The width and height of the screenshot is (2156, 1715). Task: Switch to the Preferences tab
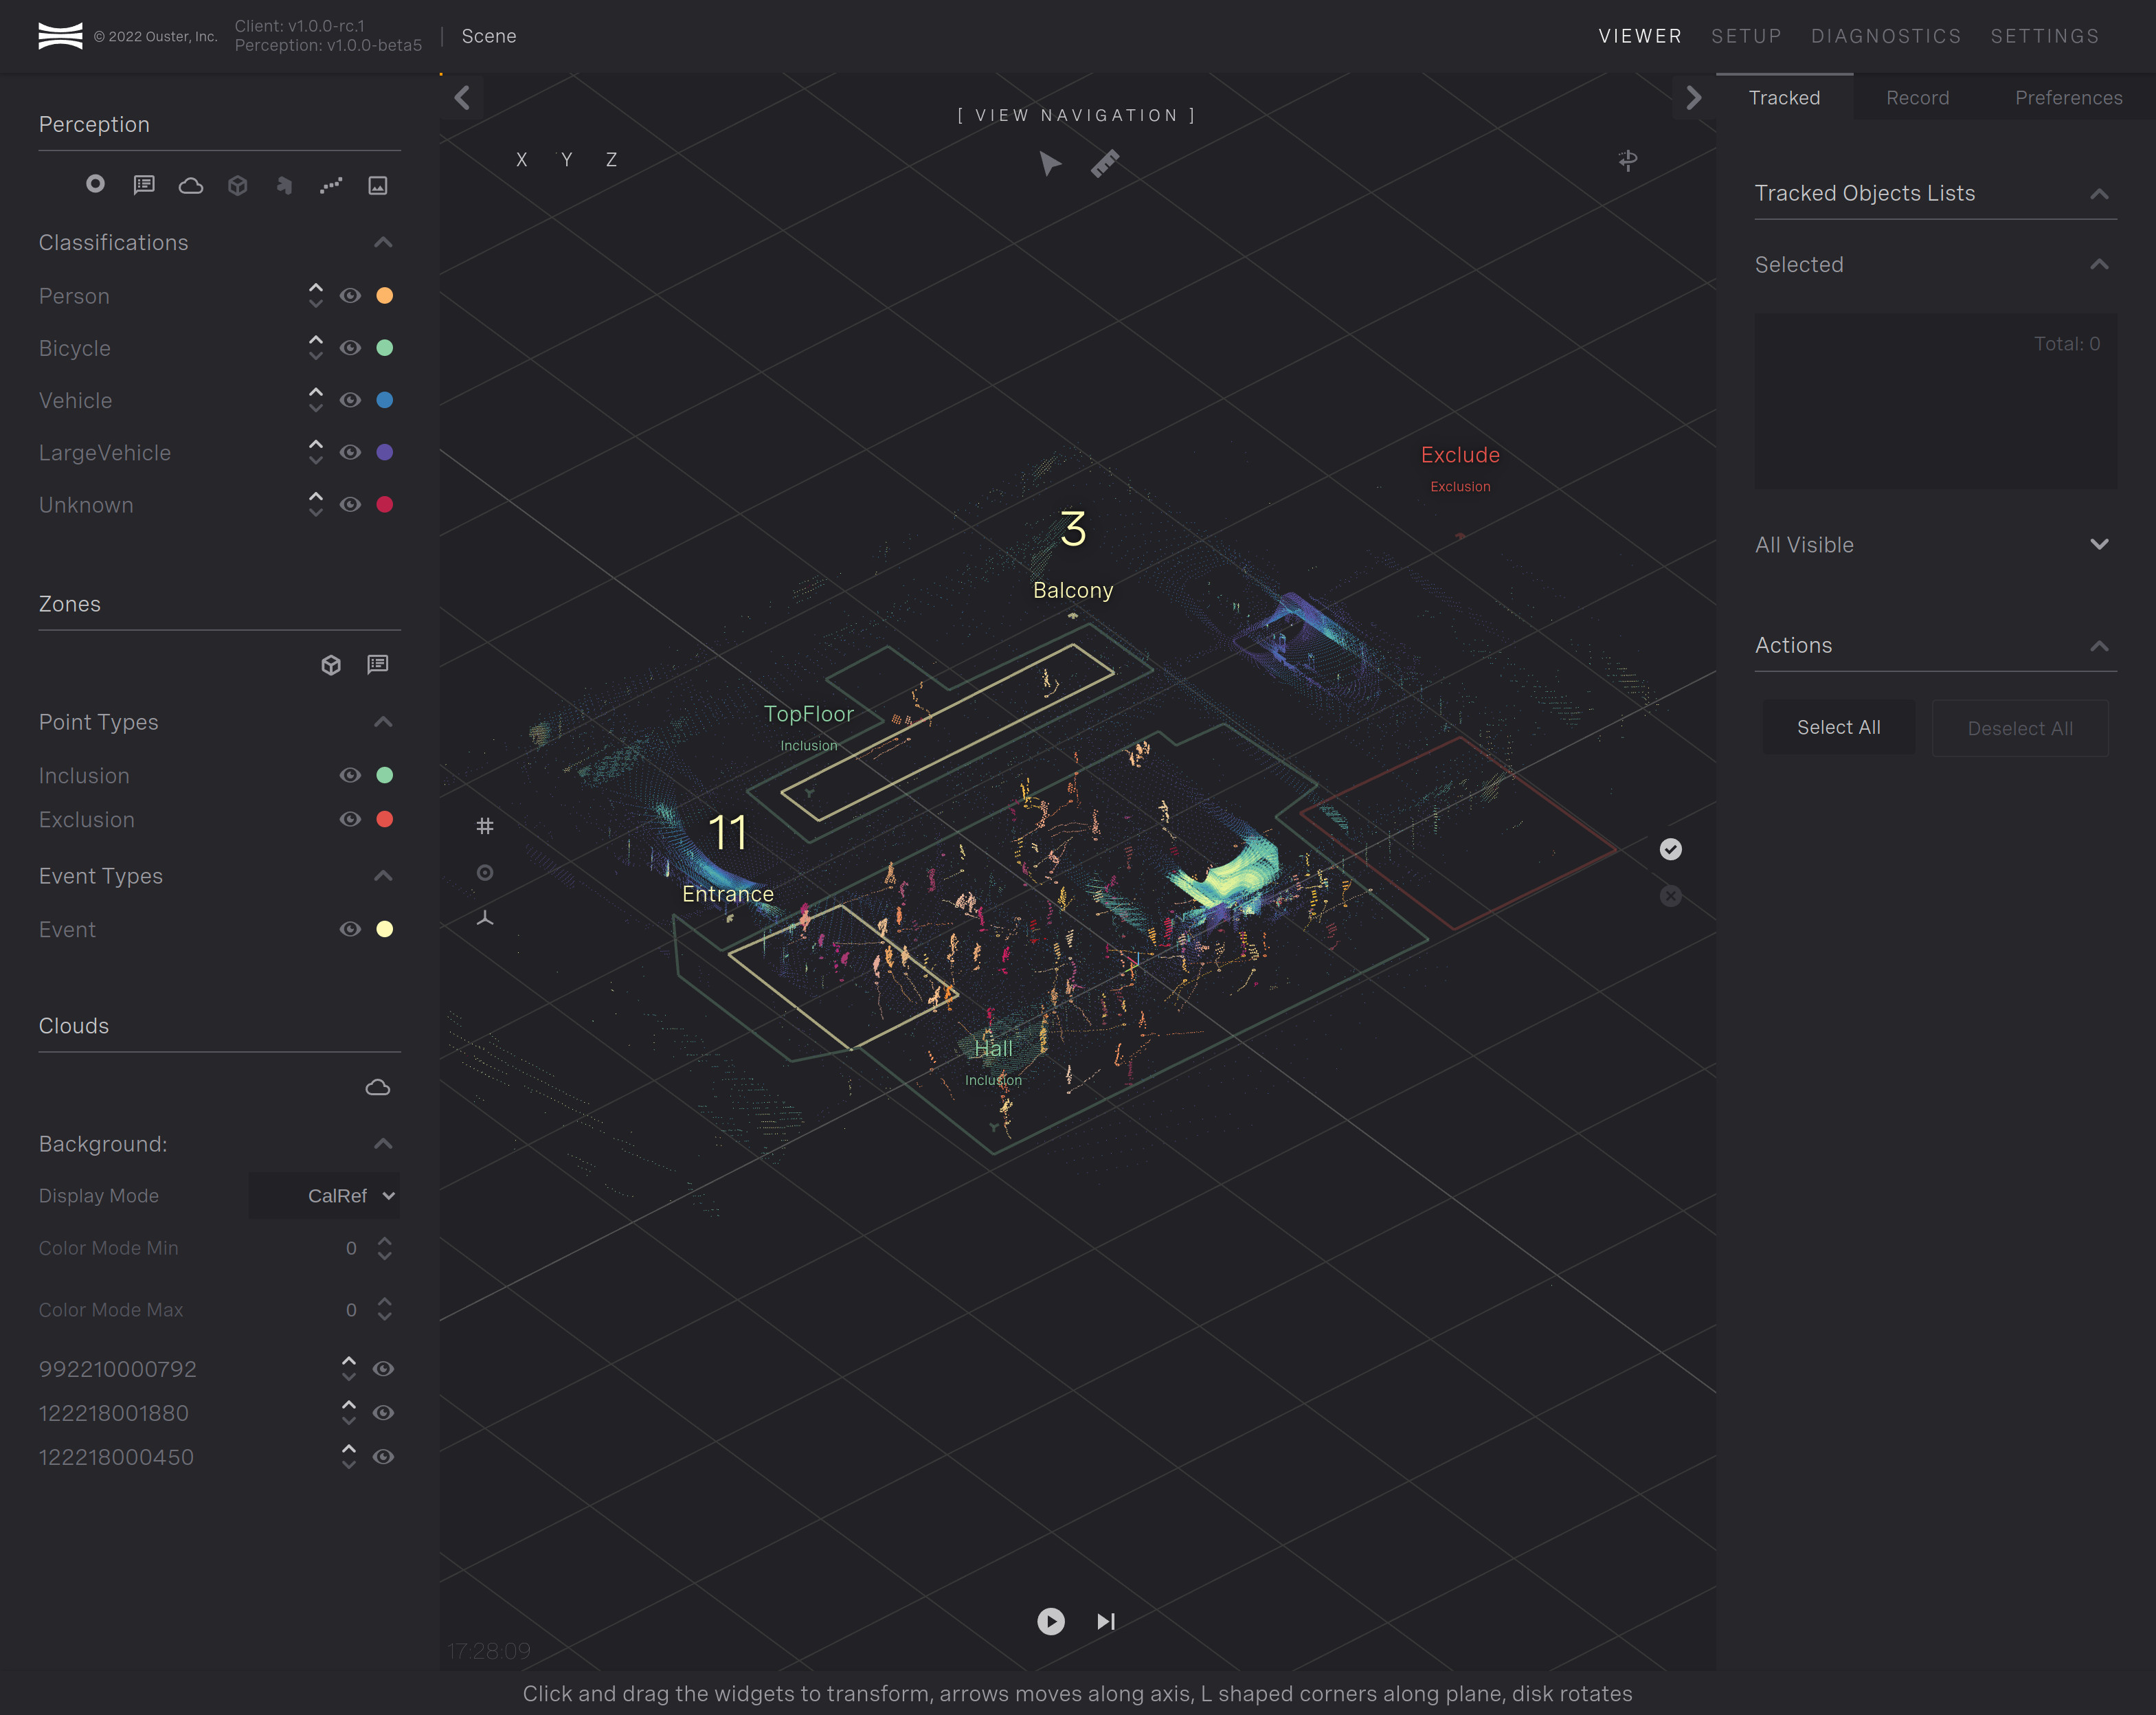coord(2068,98)
